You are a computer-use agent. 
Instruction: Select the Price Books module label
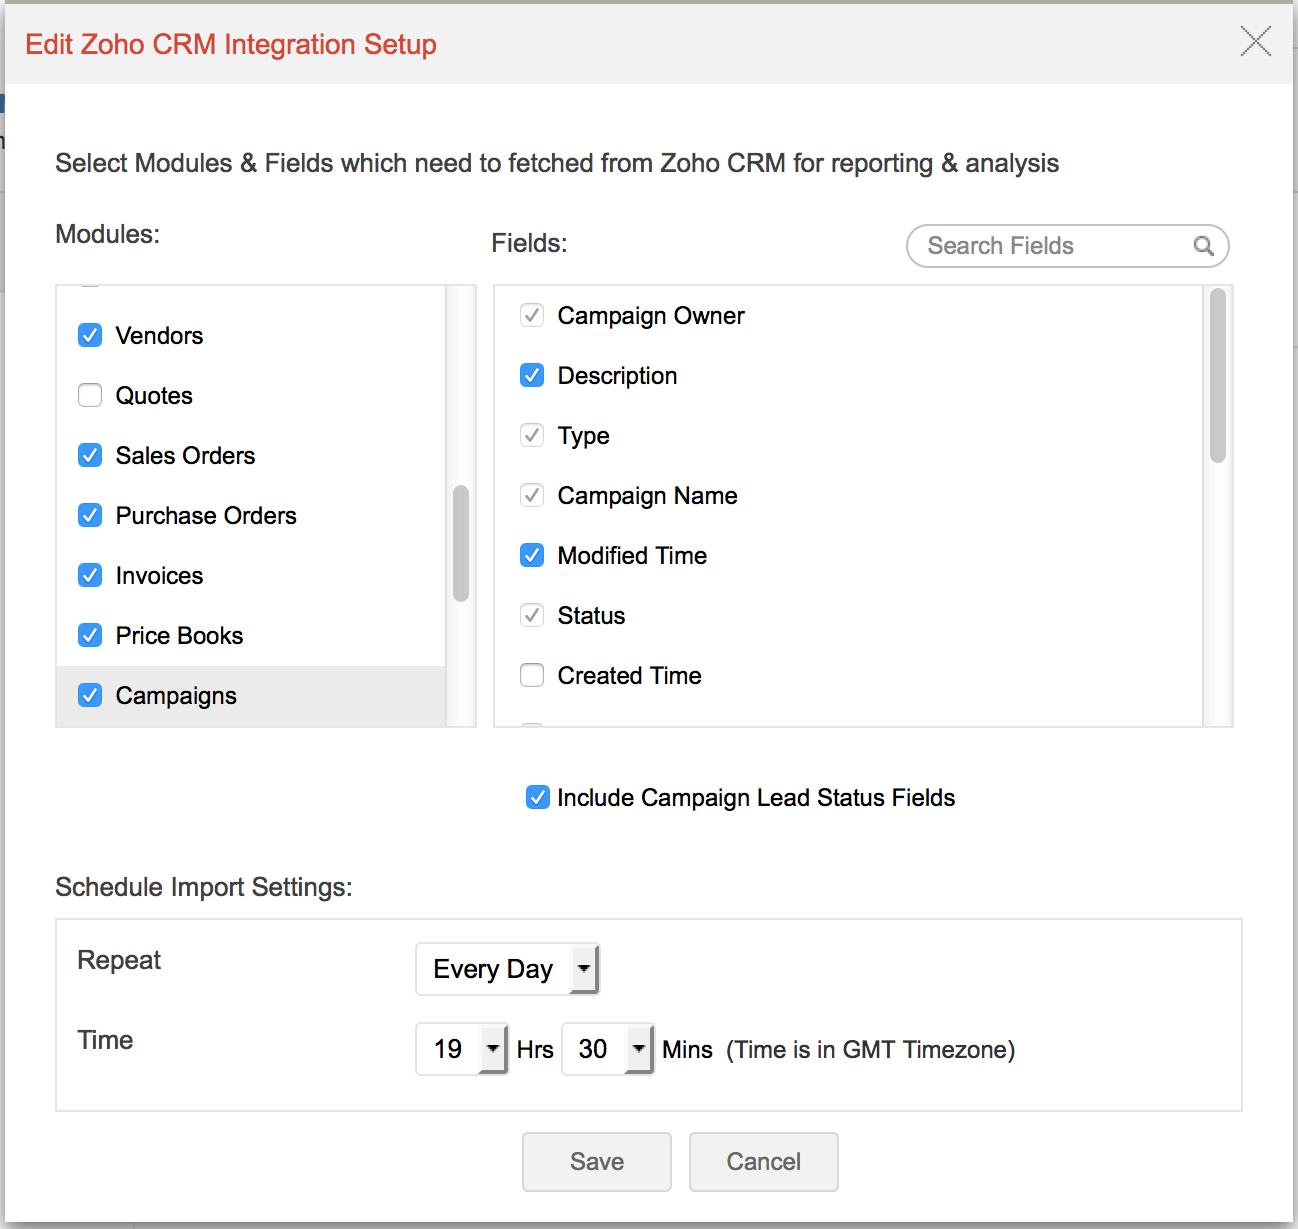tap(179, 636)
